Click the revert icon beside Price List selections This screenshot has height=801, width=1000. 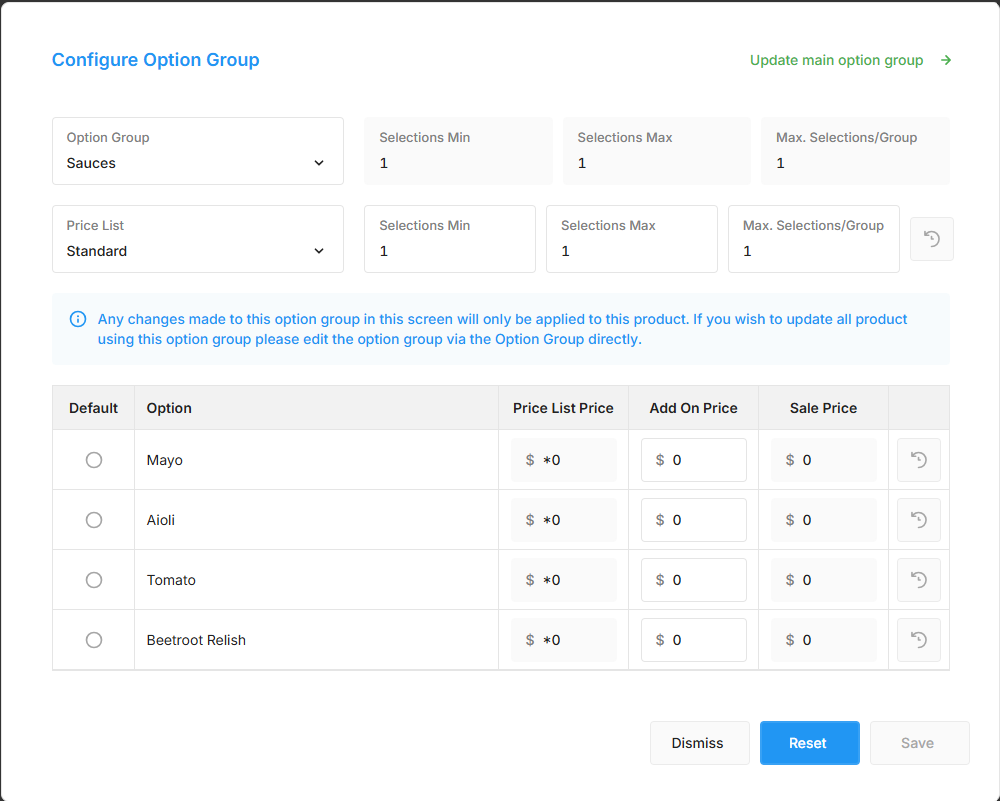(932, 239)
